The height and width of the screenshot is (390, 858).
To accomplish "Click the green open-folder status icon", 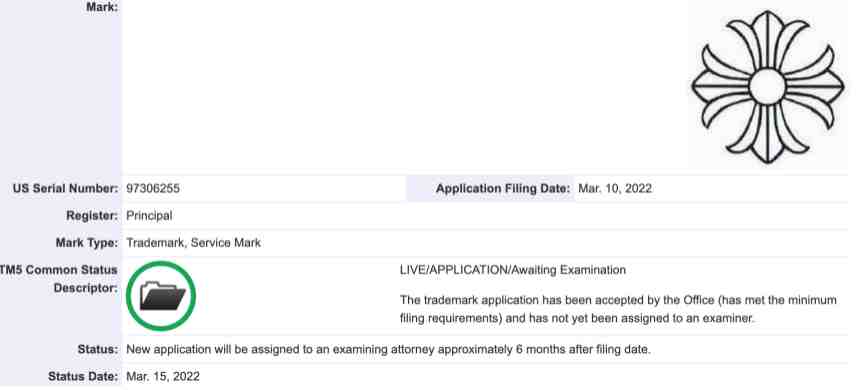I will click(x=161, y=296).
